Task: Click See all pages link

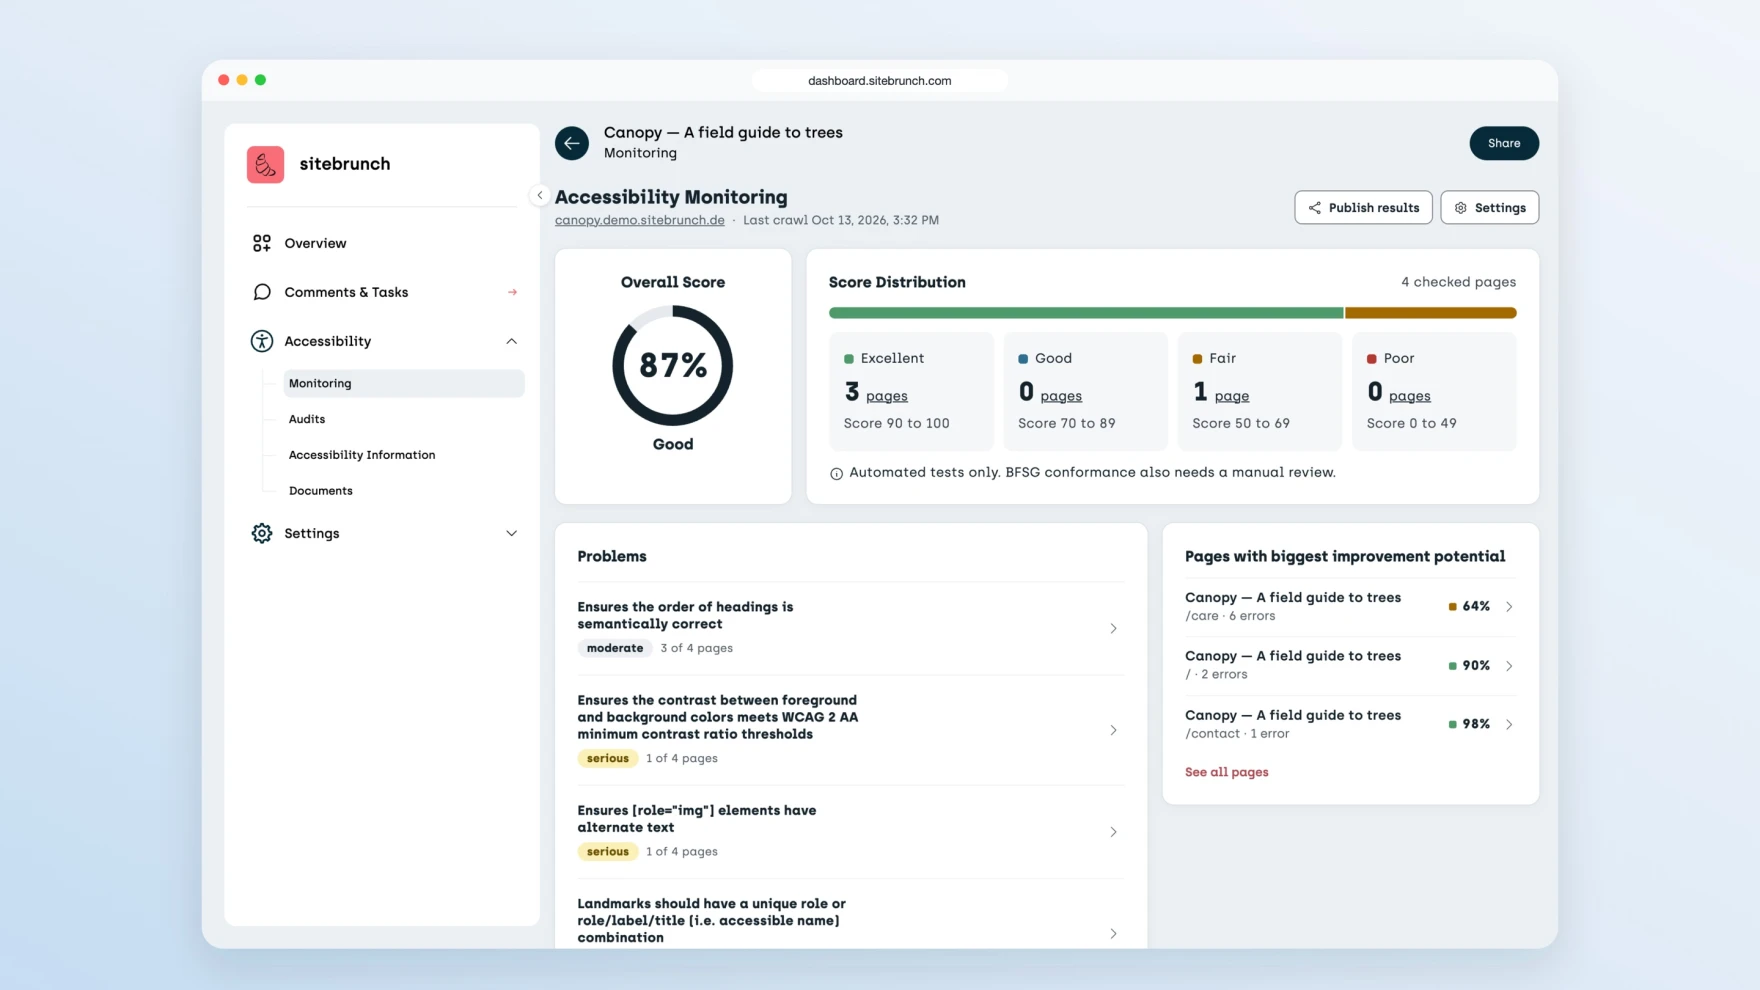Action: [x=1226, y=772]
